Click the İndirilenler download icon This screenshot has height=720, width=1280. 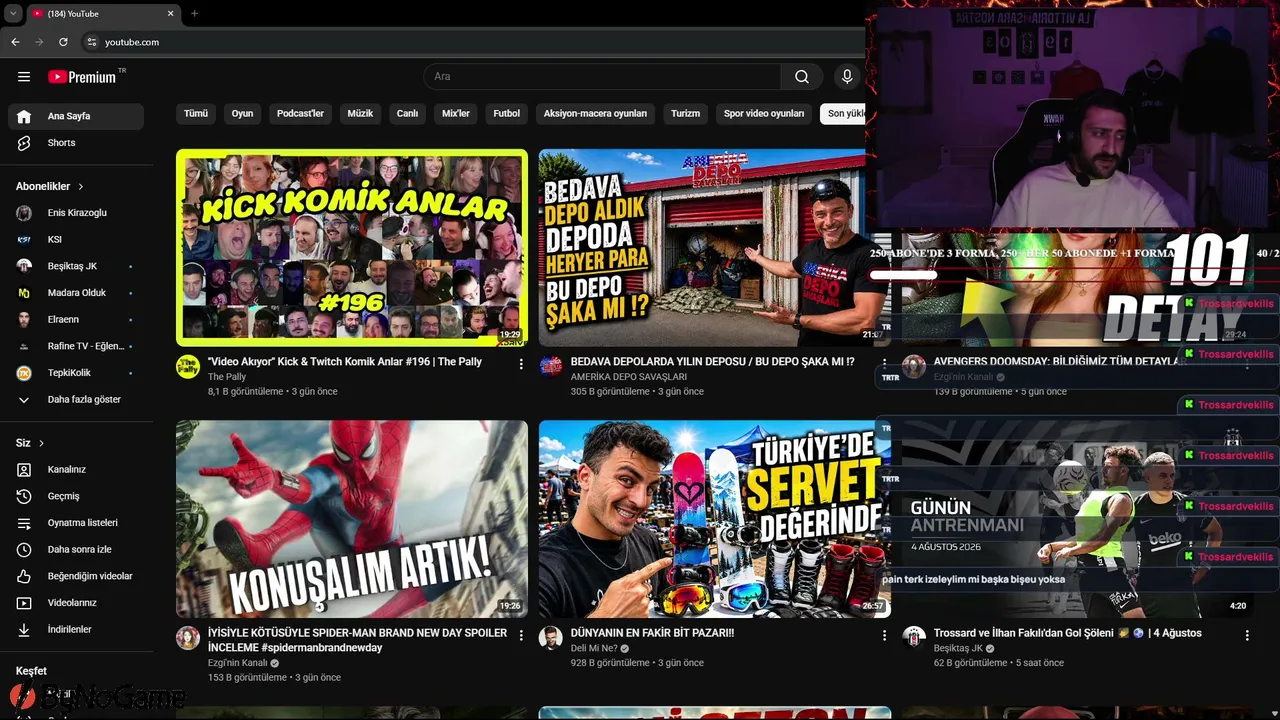tap(24, 629)
